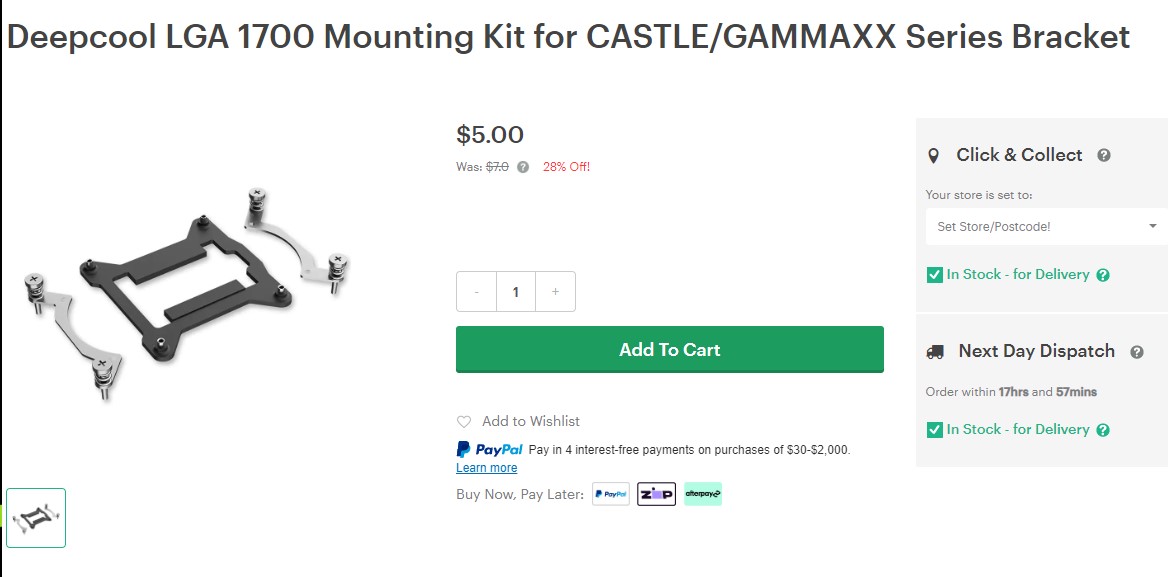Select the Afterpay pay-later icon
Screen dimensions: 1168x577
703,494
